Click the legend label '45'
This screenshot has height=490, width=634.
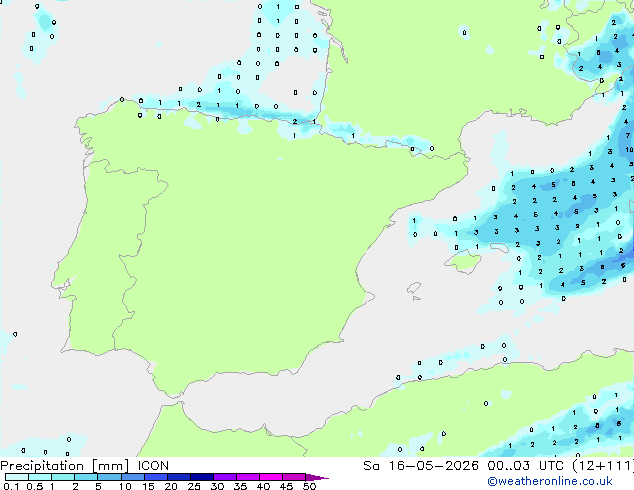pyautogui.click(x=287, y=486)
